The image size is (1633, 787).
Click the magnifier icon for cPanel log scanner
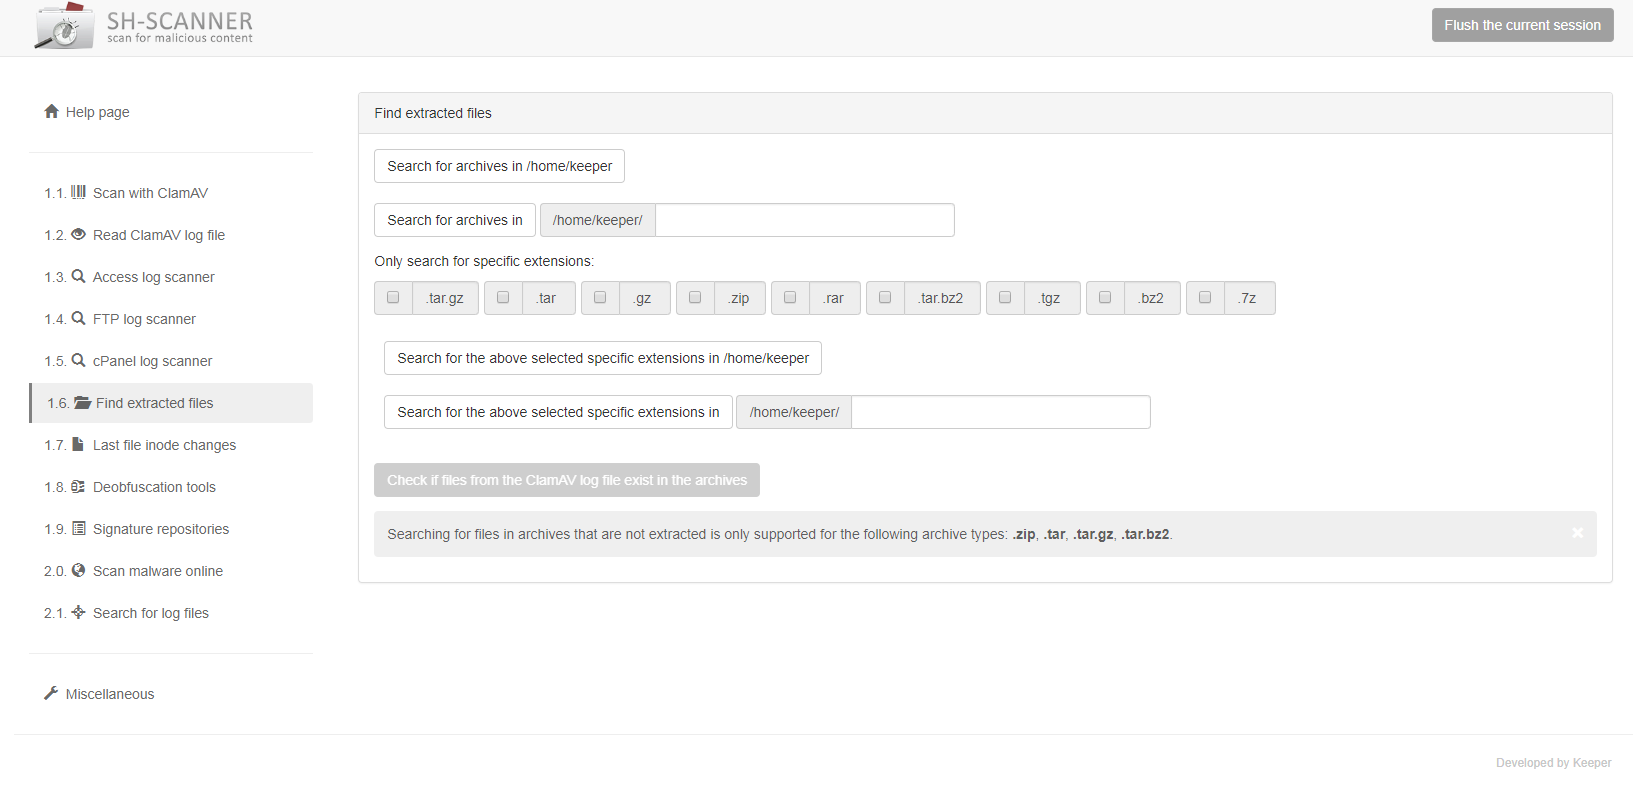pos(78,360)
